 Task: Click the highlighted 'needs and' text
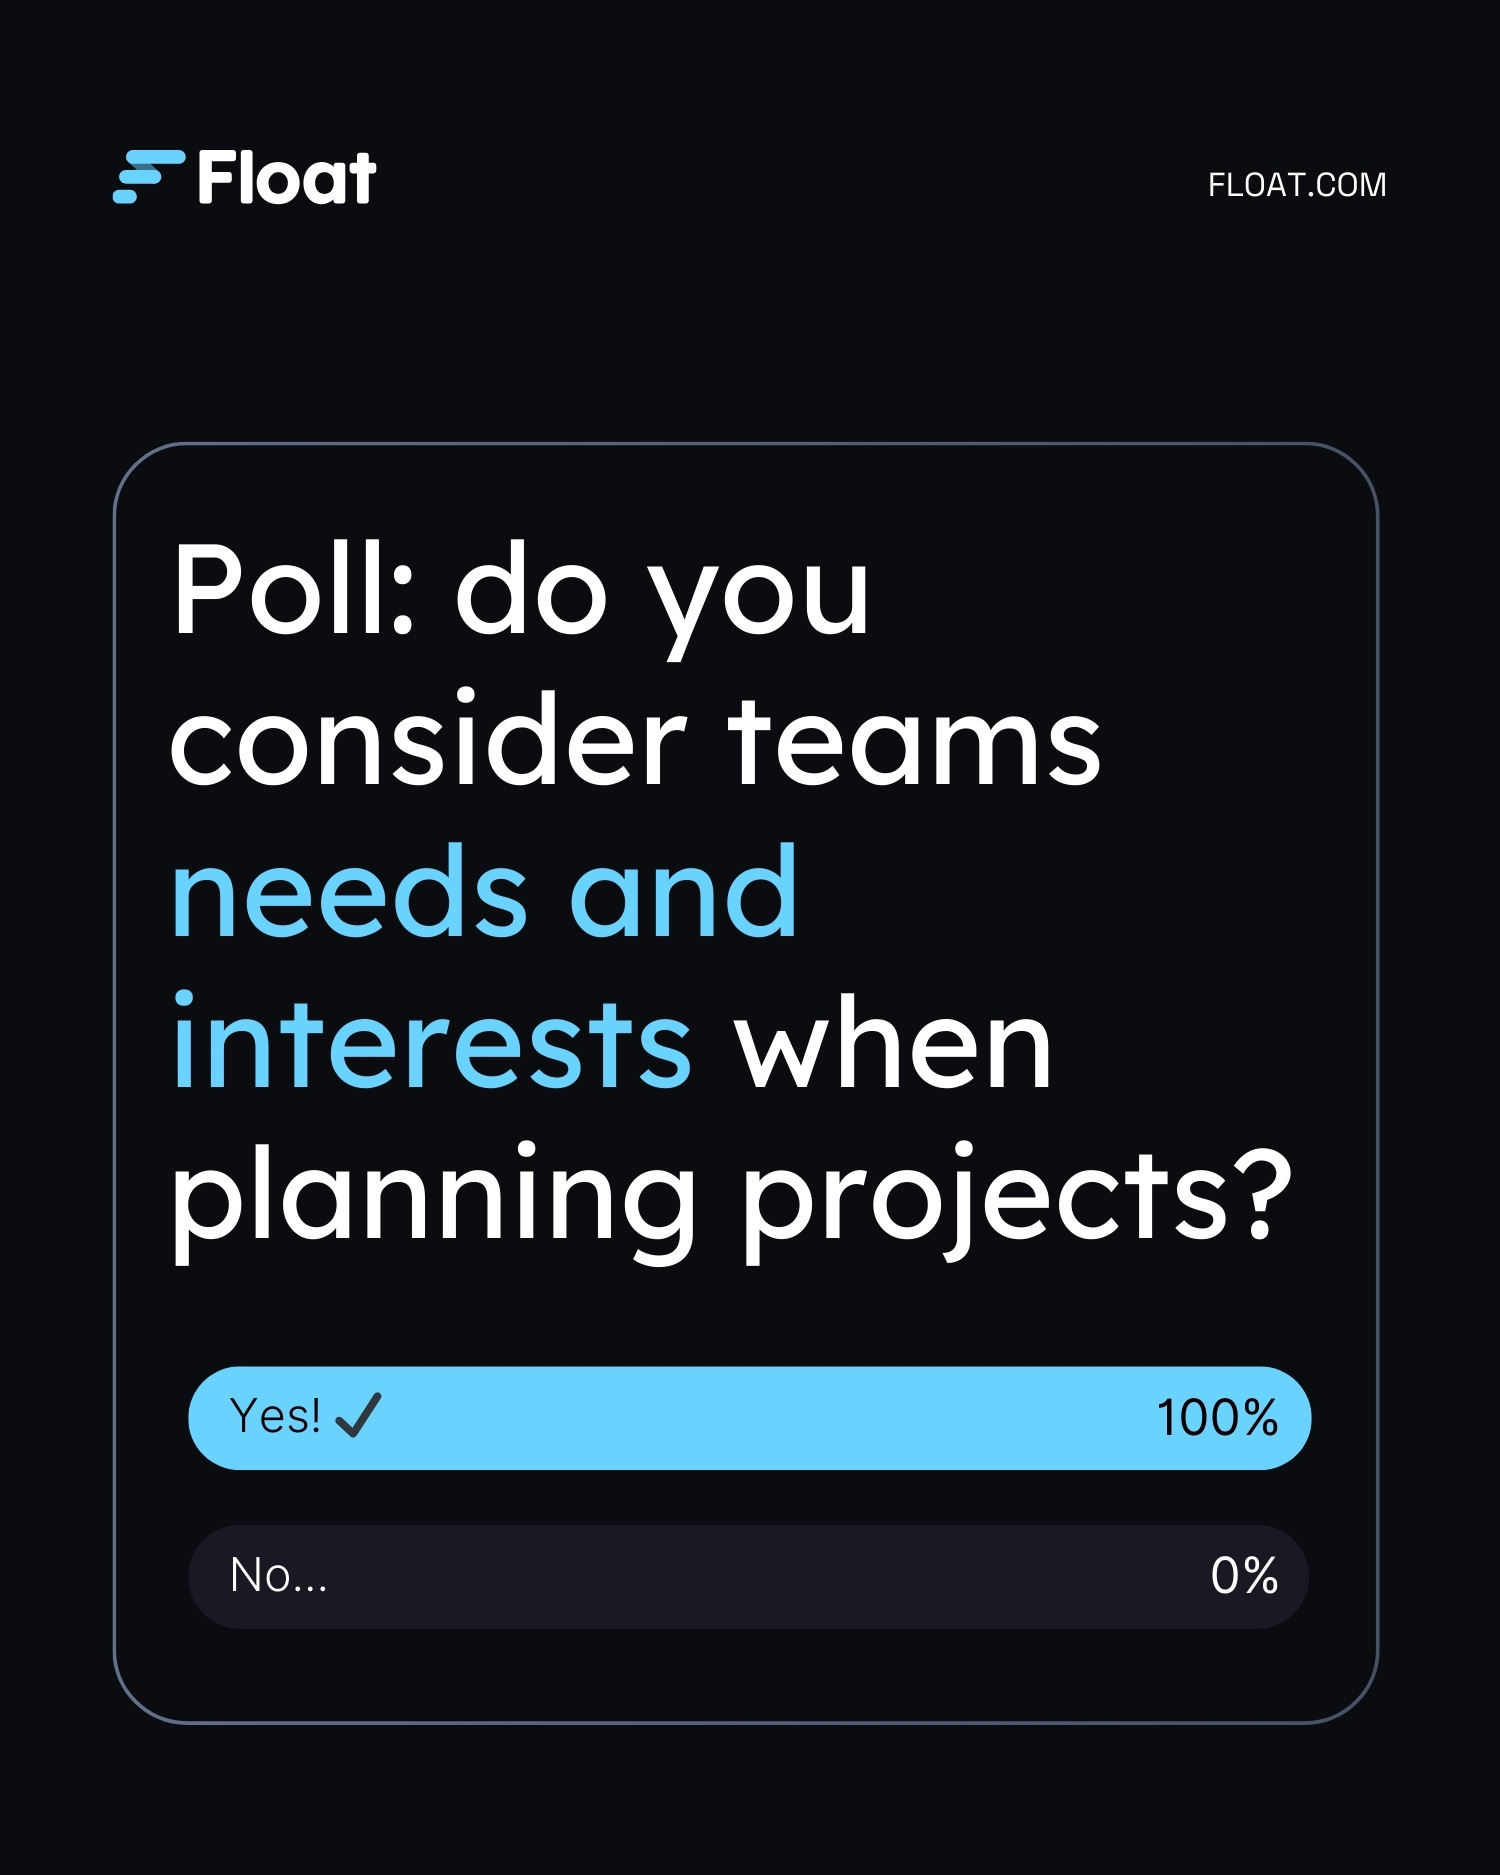pos(485,892)
